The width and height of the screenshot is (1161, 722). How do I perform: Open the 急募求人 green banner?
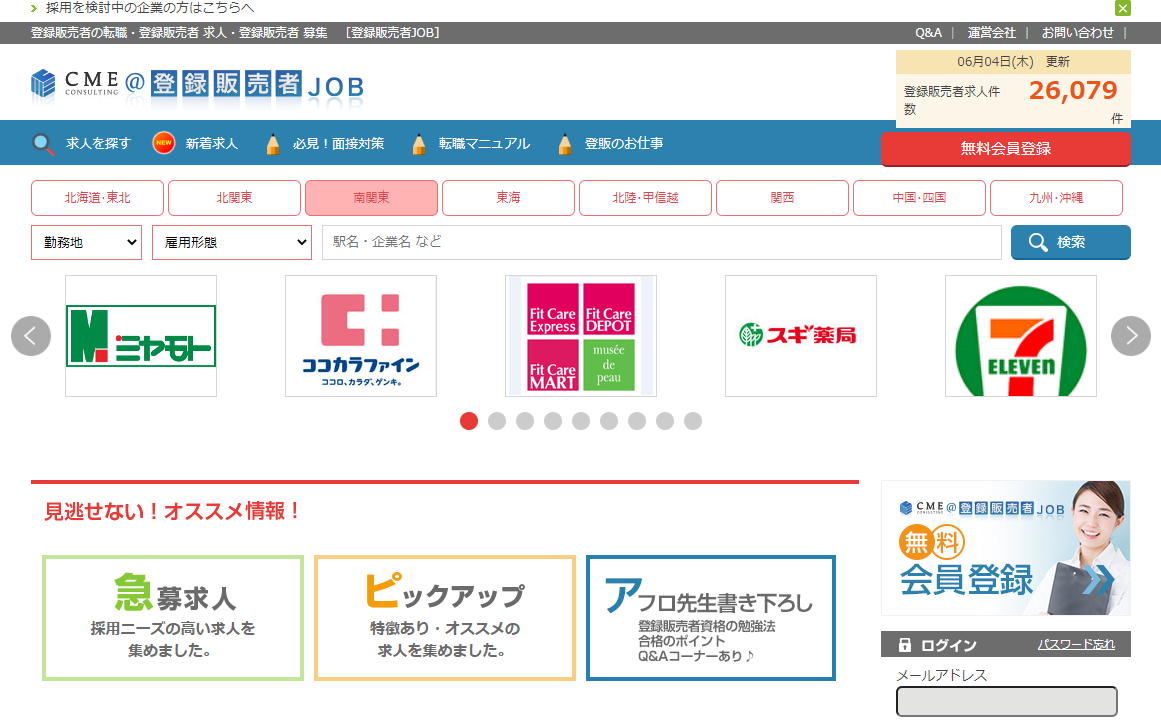(173, 618)
